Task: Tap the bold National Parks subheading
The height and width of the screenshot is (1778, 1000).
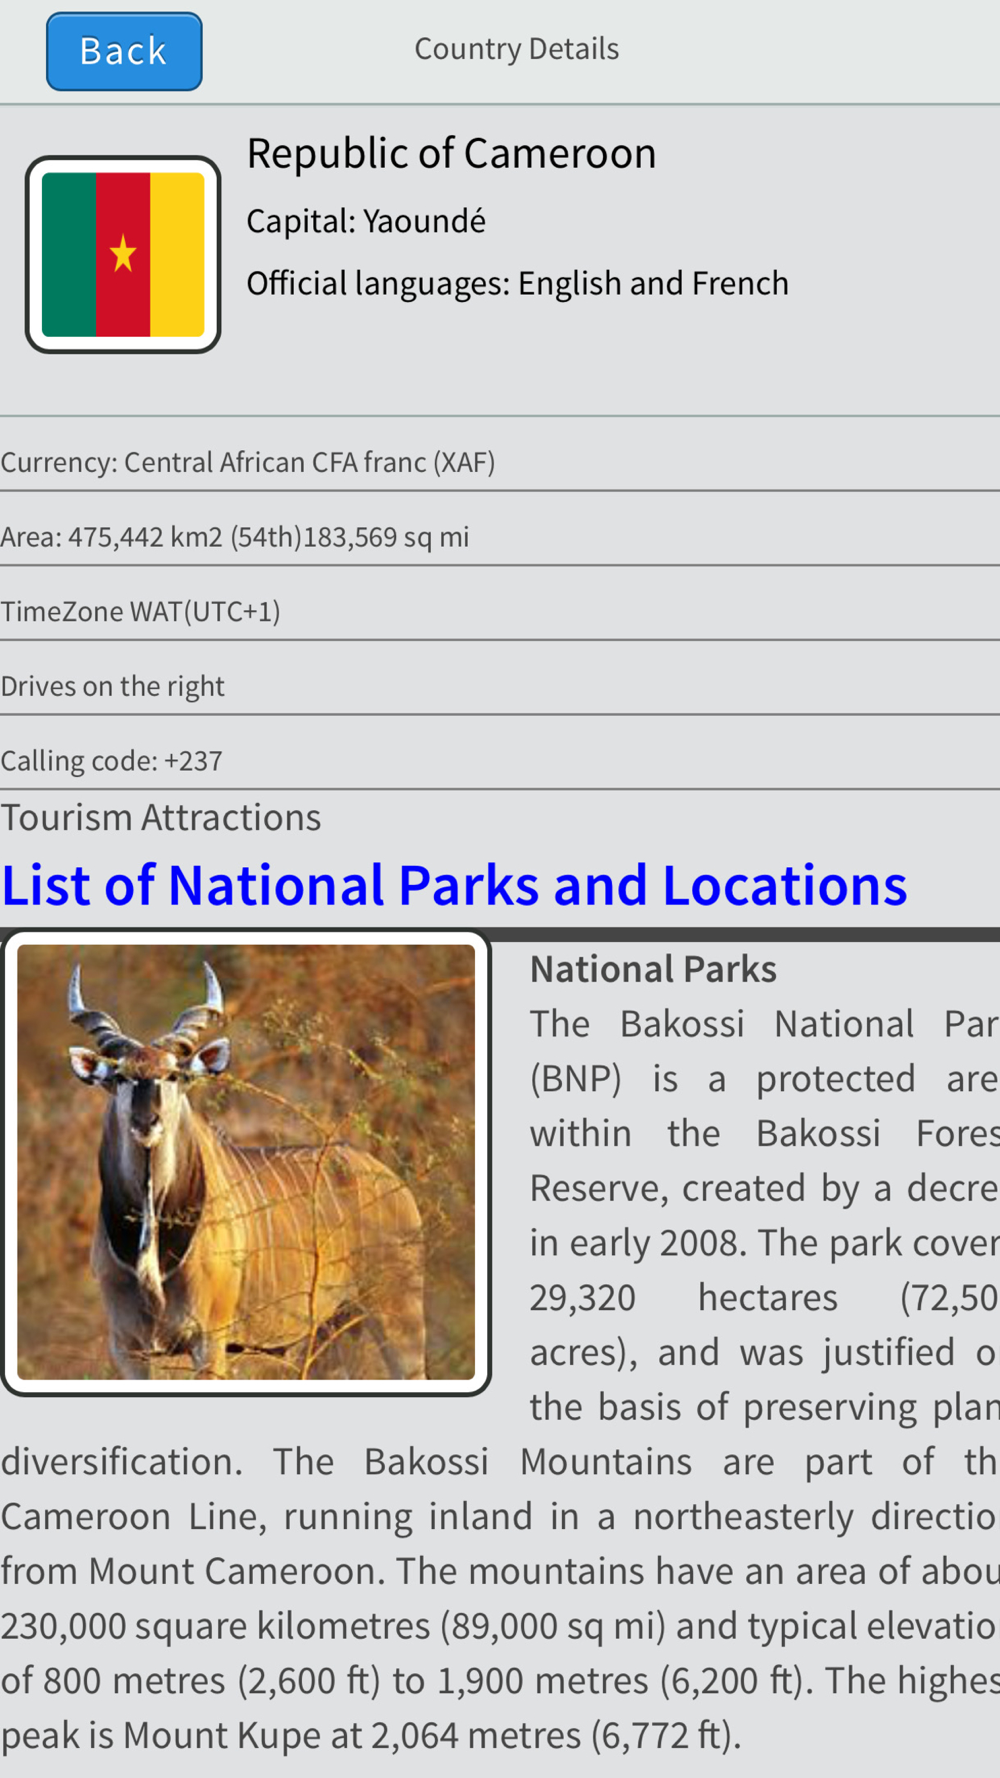Action: pyautogui.click(x=653, y=969)
